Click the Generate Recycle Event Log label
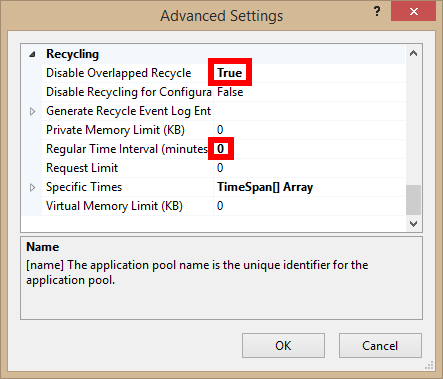 coord(129,111)
